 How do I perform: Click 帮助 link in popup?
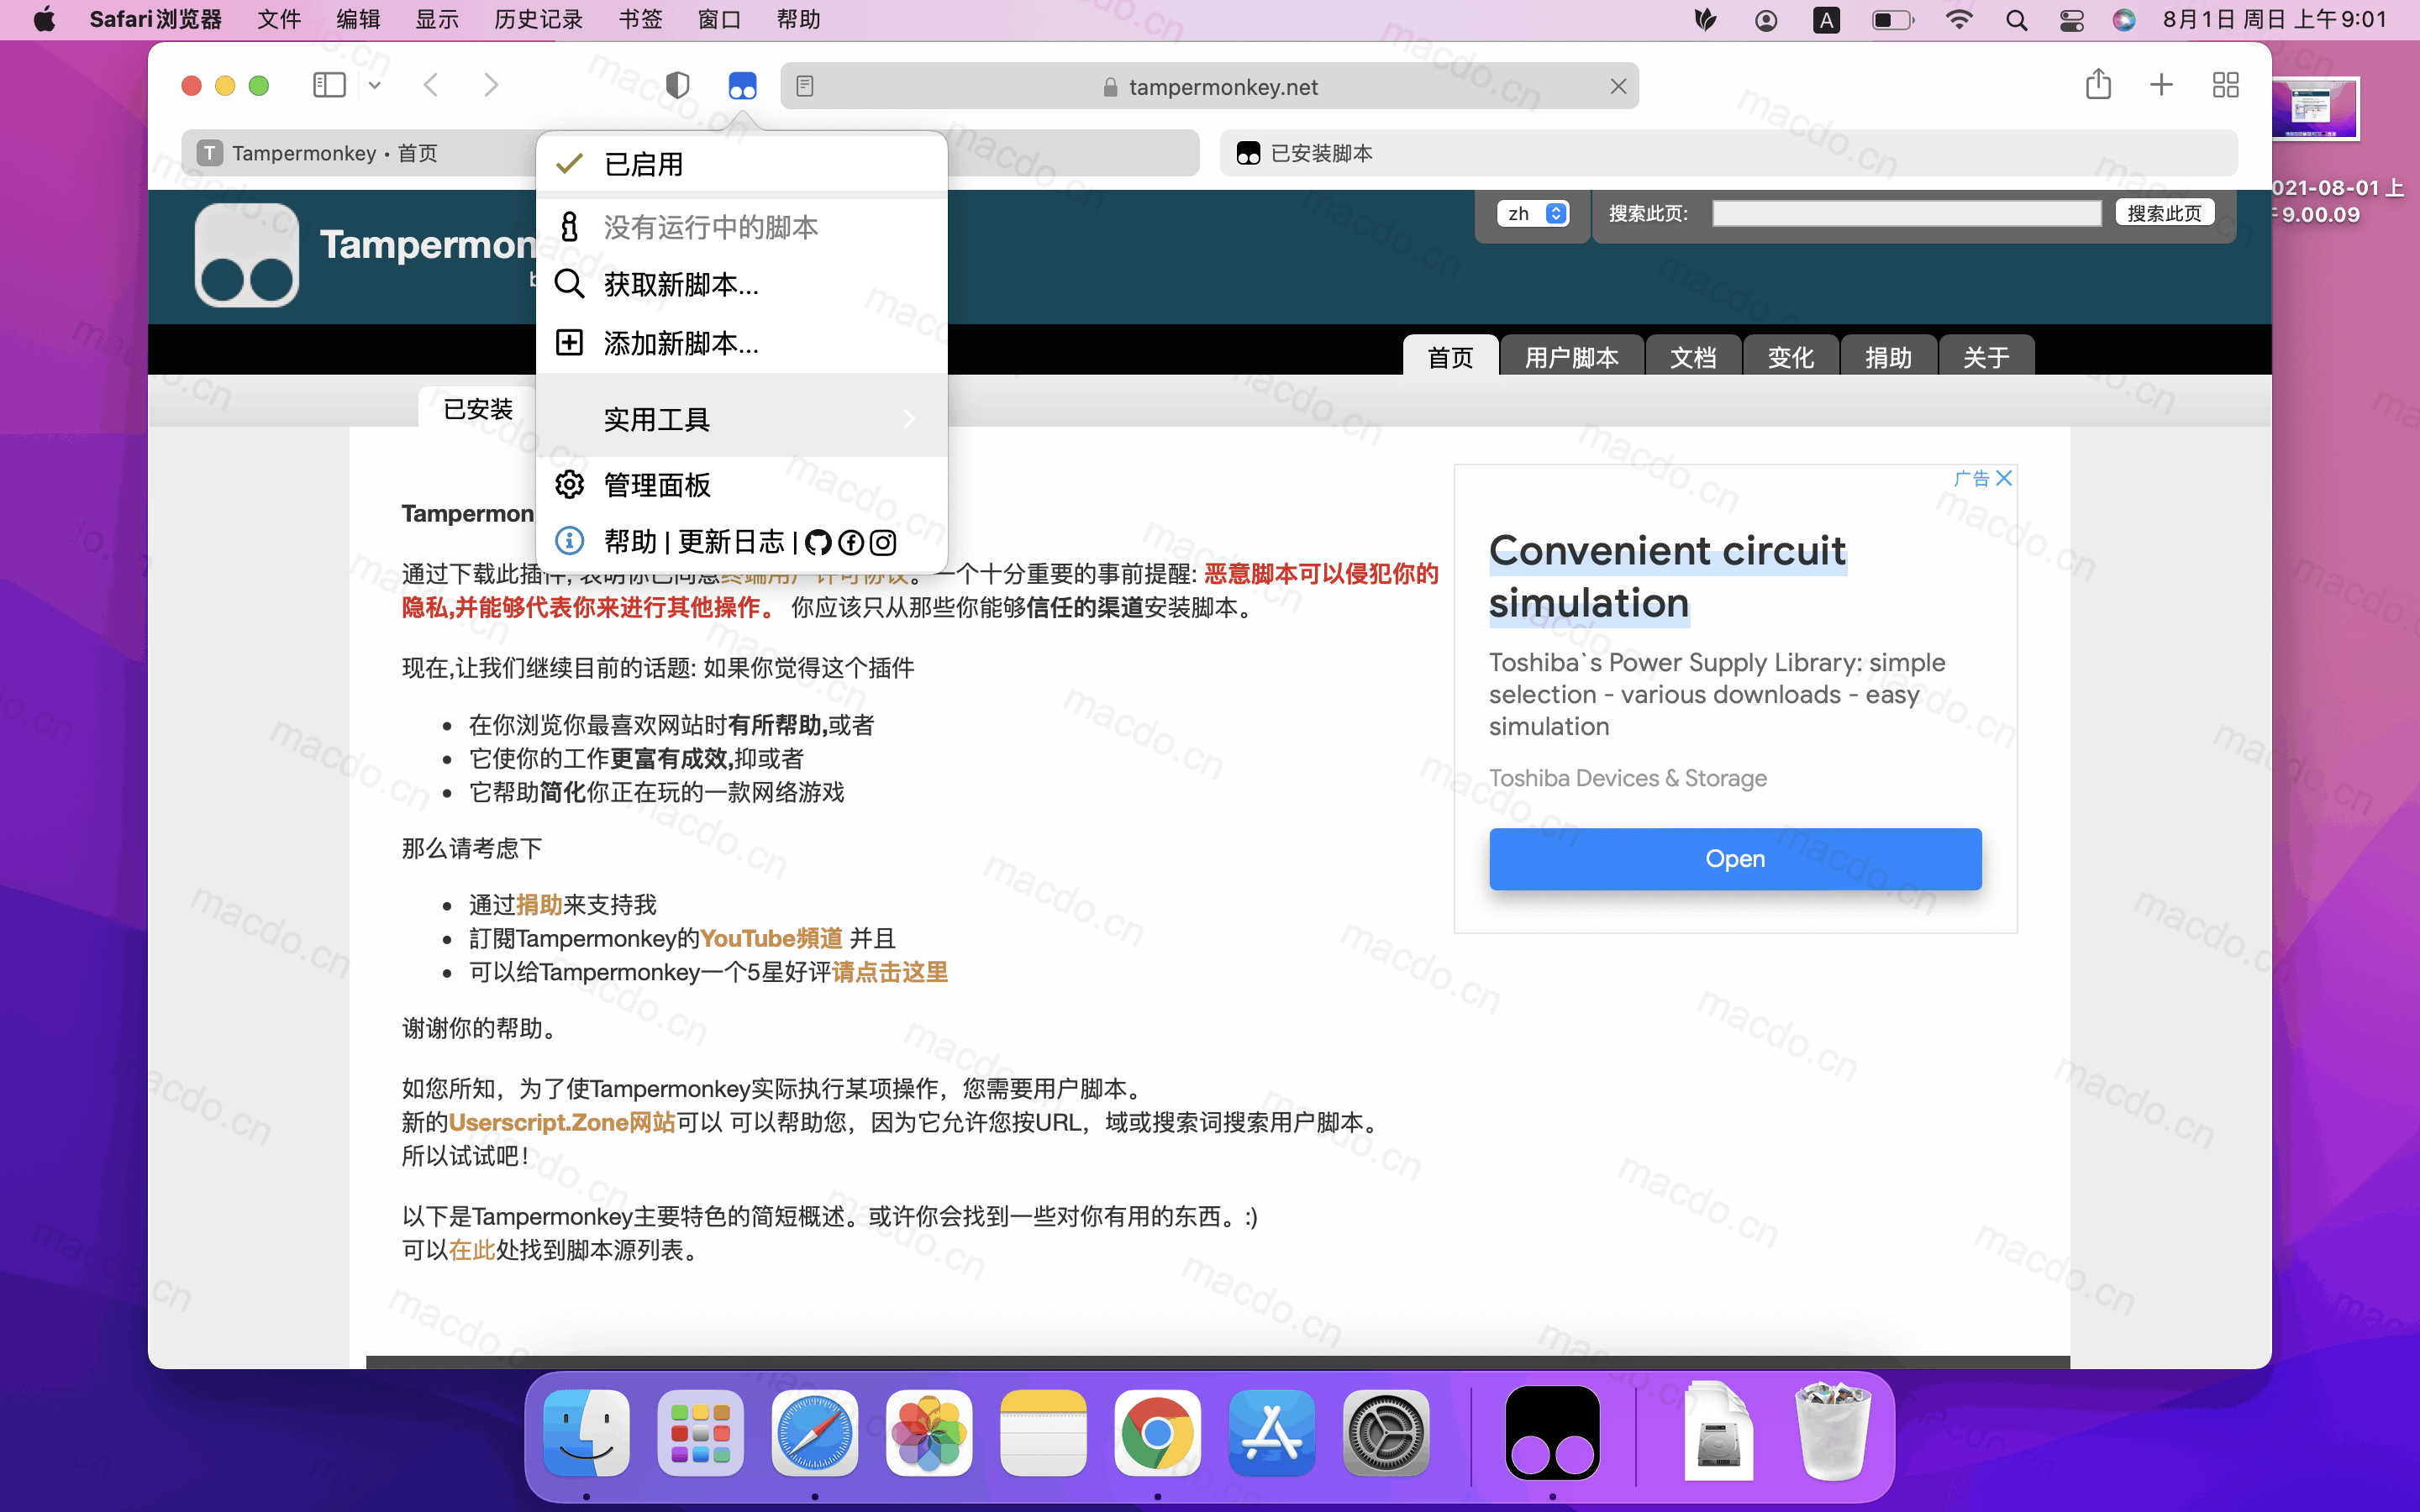[630, 542]
